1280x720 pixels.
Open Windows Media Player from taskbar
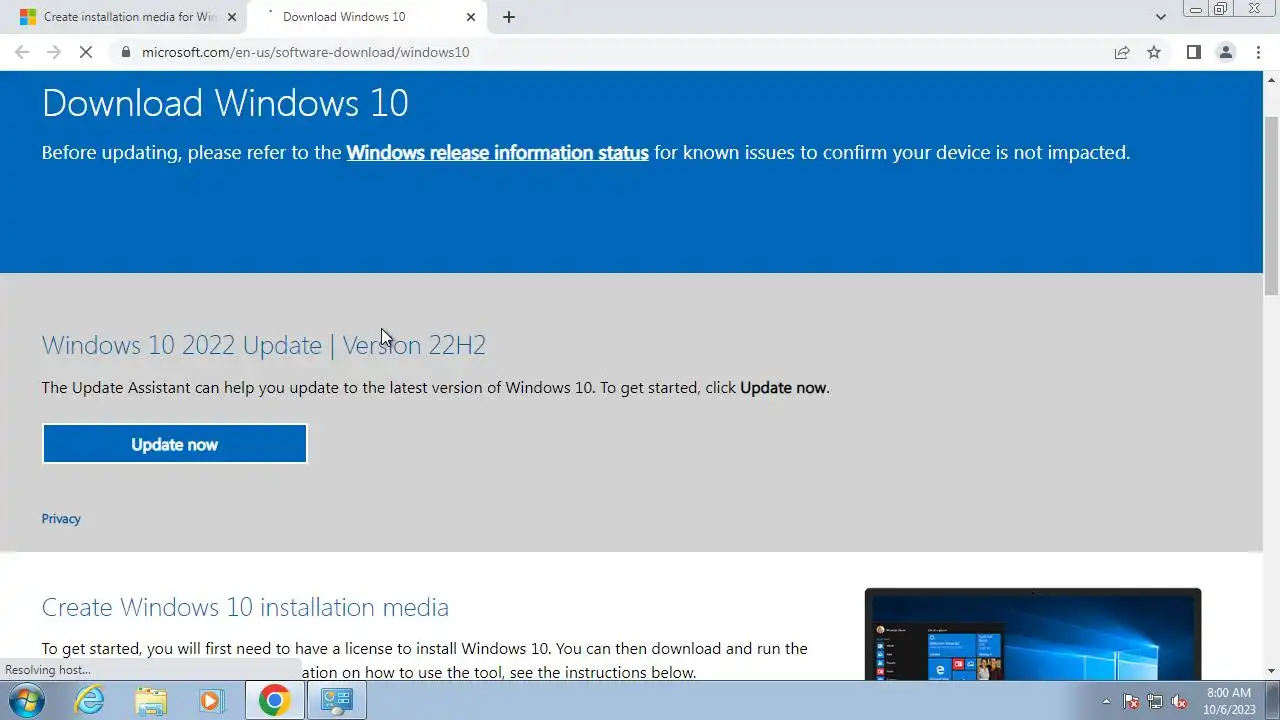point(212,700)
